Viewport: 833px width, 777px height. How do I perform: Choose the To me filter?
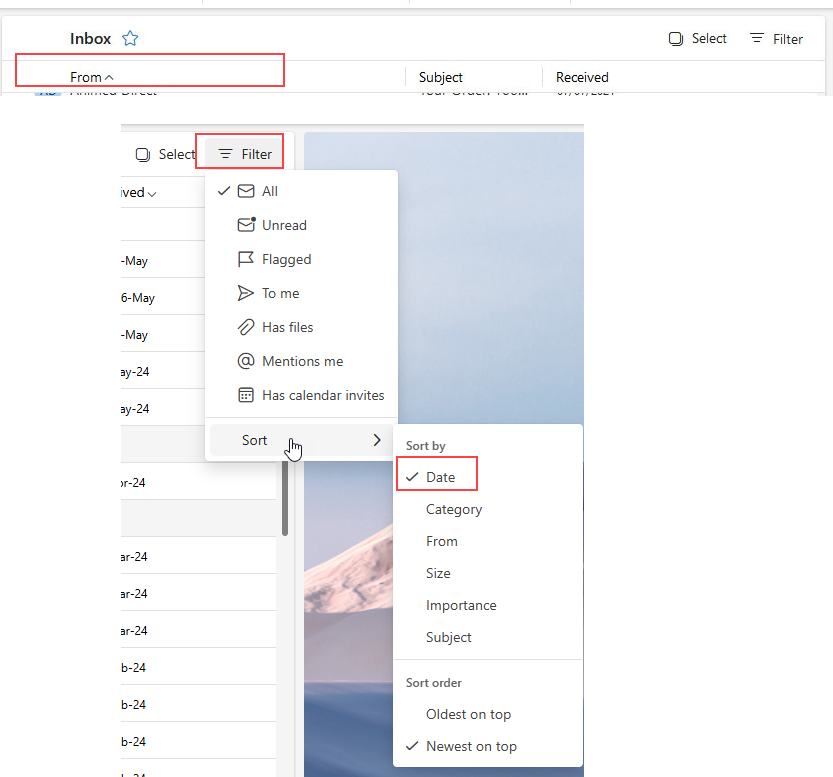coord(301,293)
